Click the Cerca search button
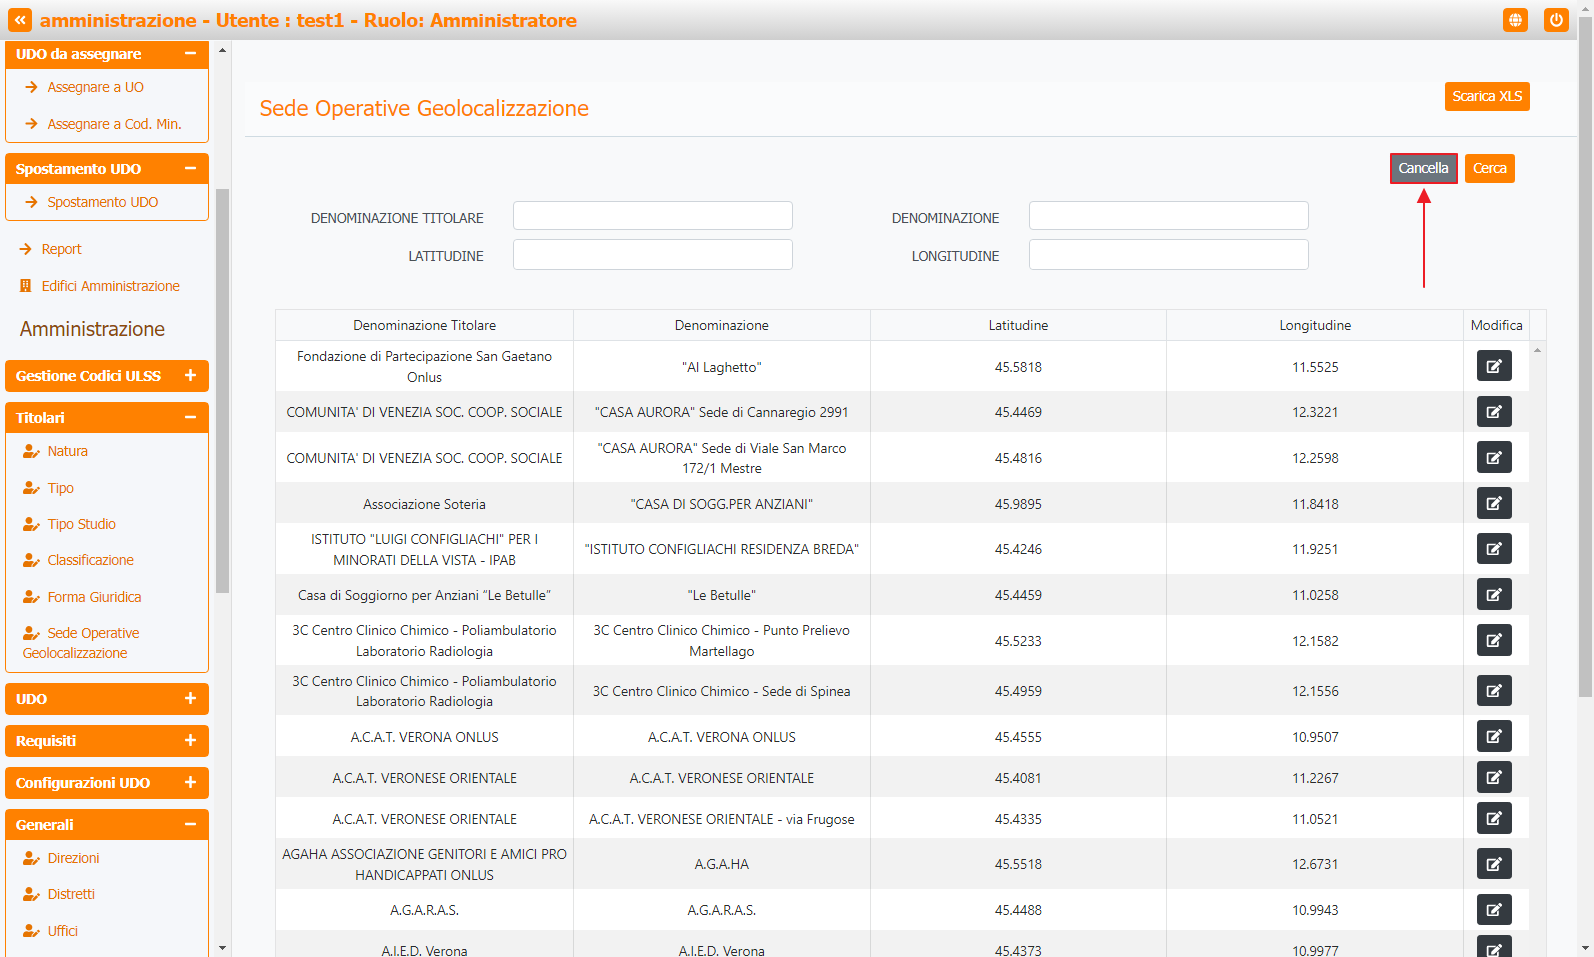 pyautogui.click(x=1489, y=168)
